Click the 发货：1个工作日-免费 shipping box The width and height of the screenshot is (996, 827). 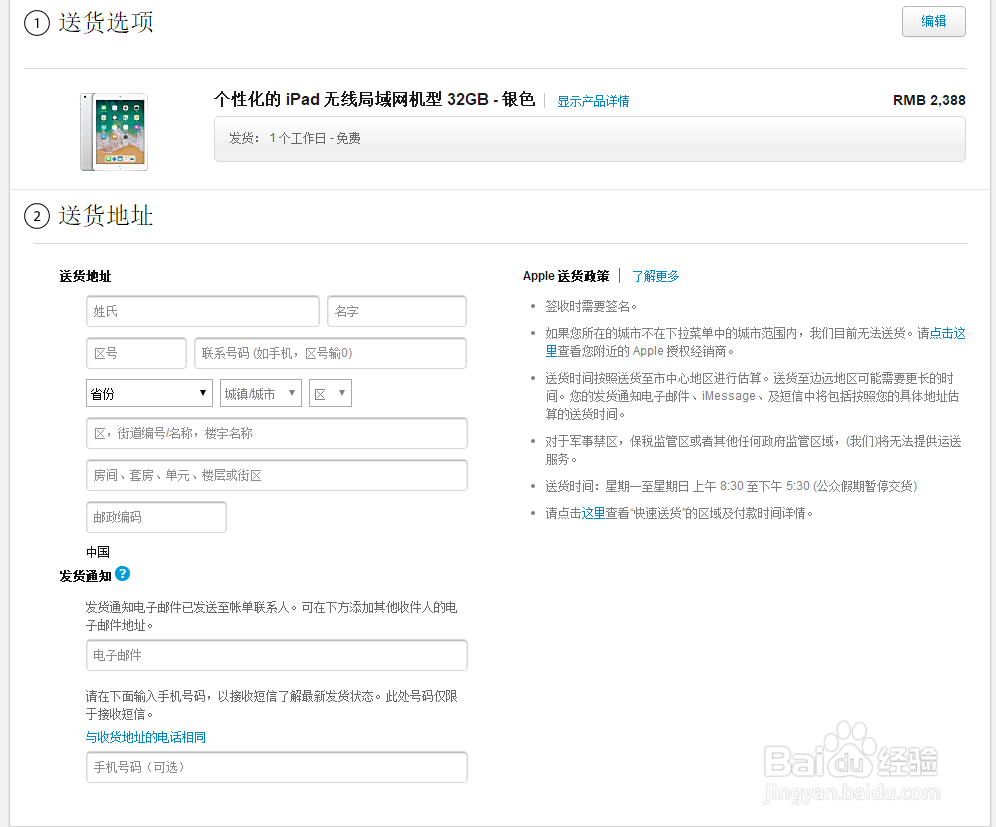(589, 139)
